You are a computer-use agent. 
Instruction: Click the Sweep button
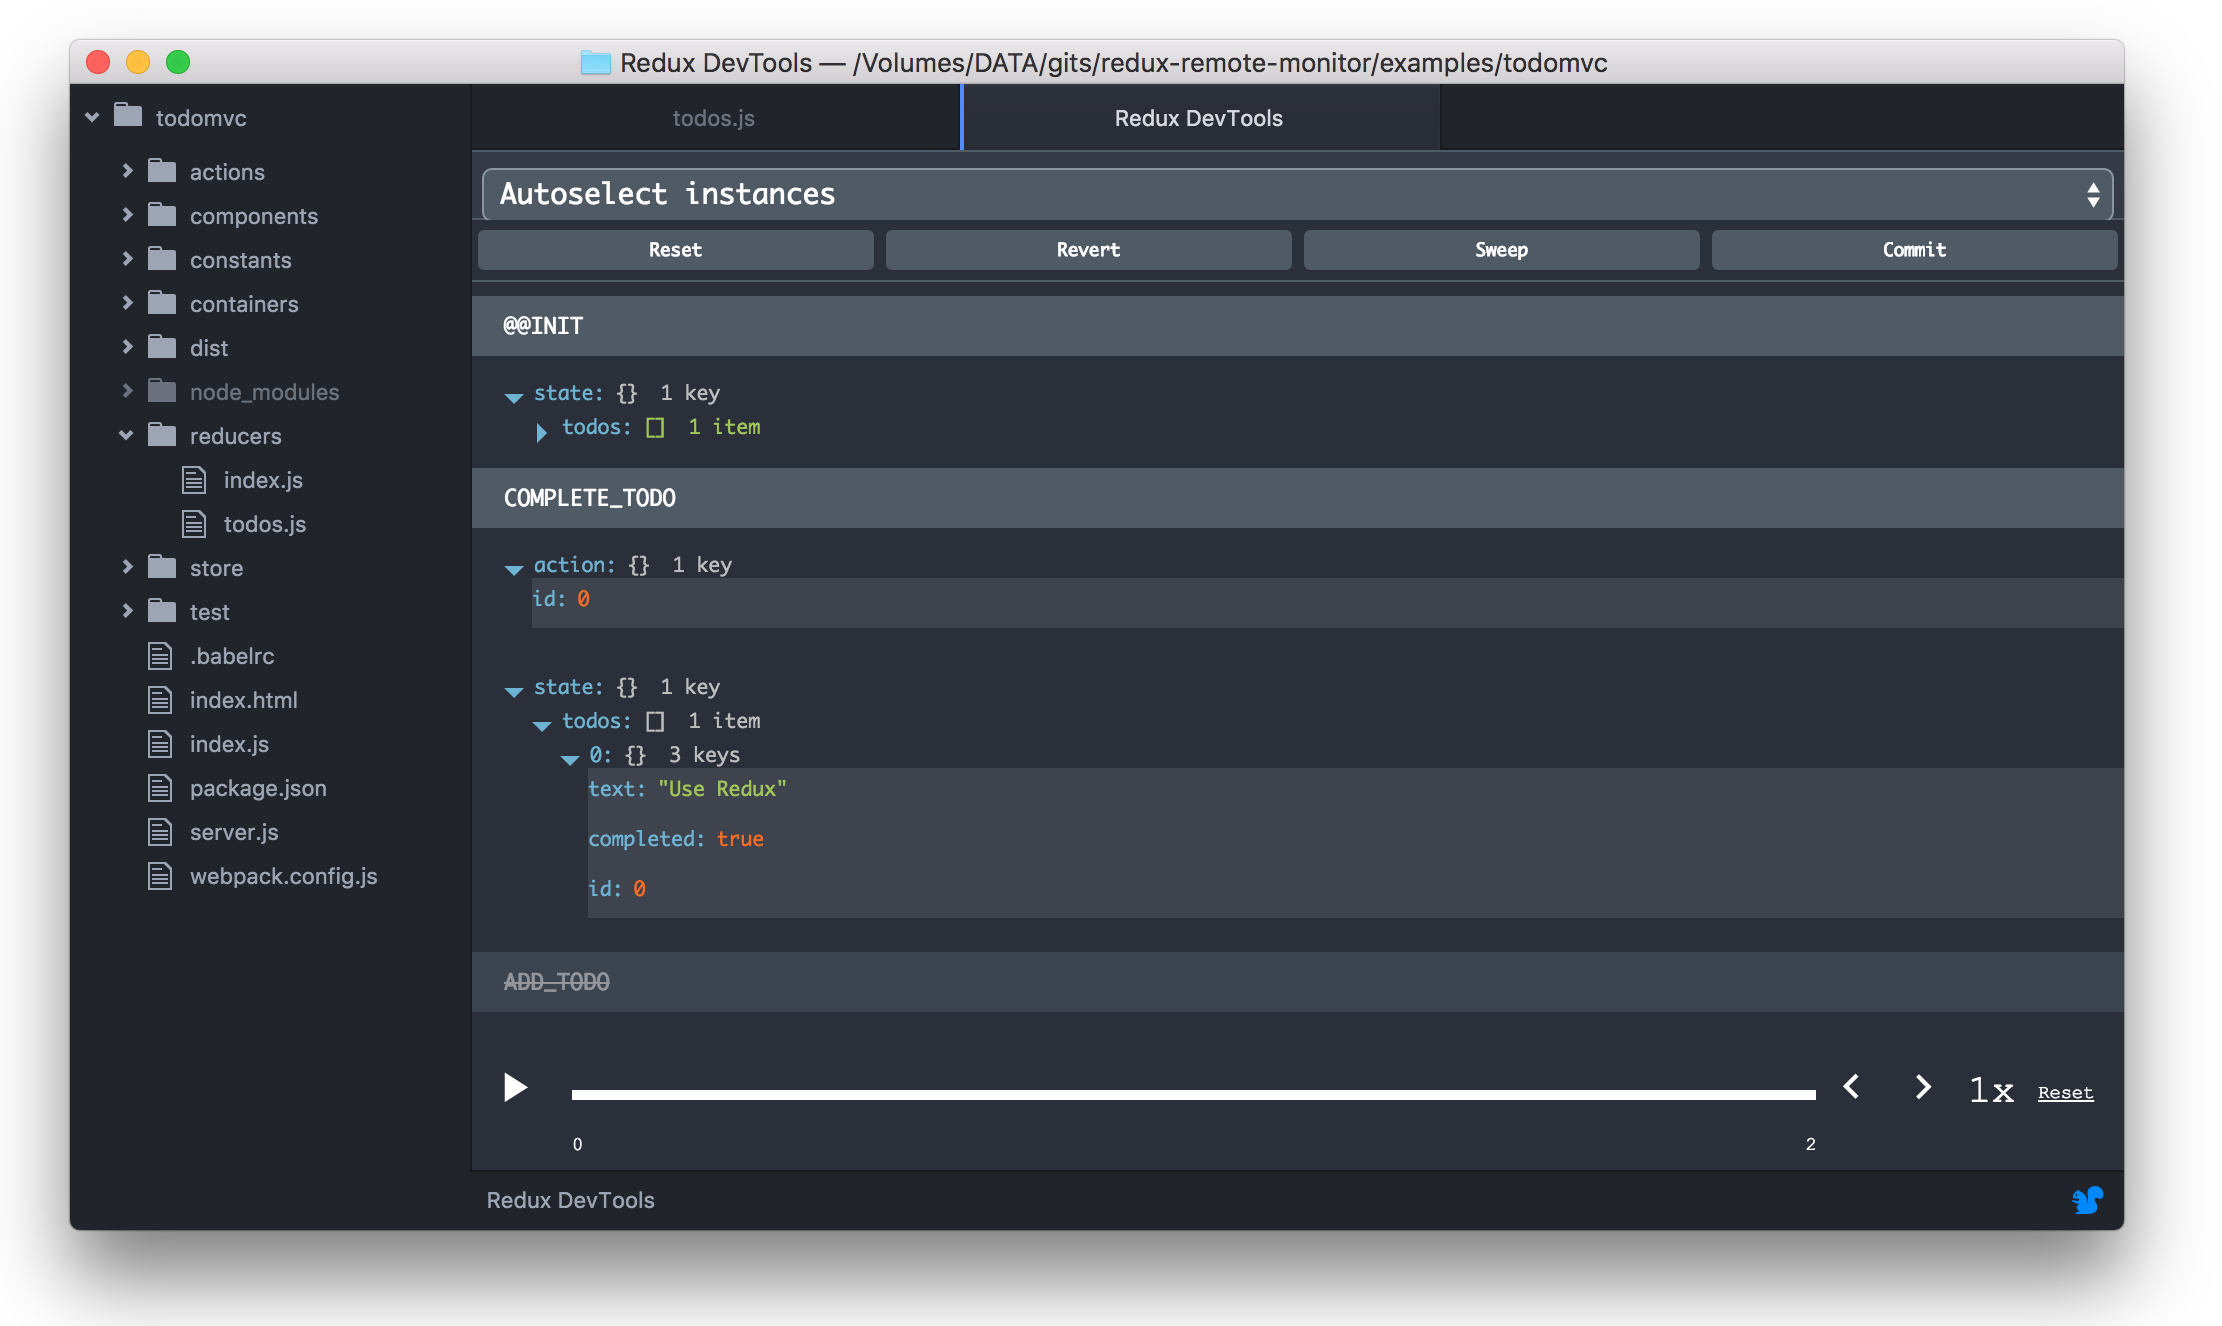pos(1500,250)
